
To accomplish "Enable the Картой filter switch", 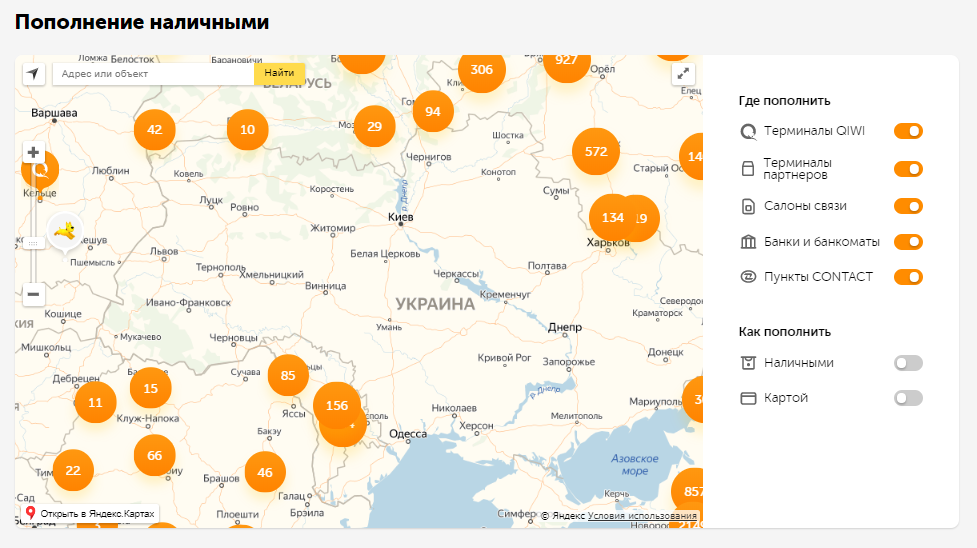I will (908, 398).
